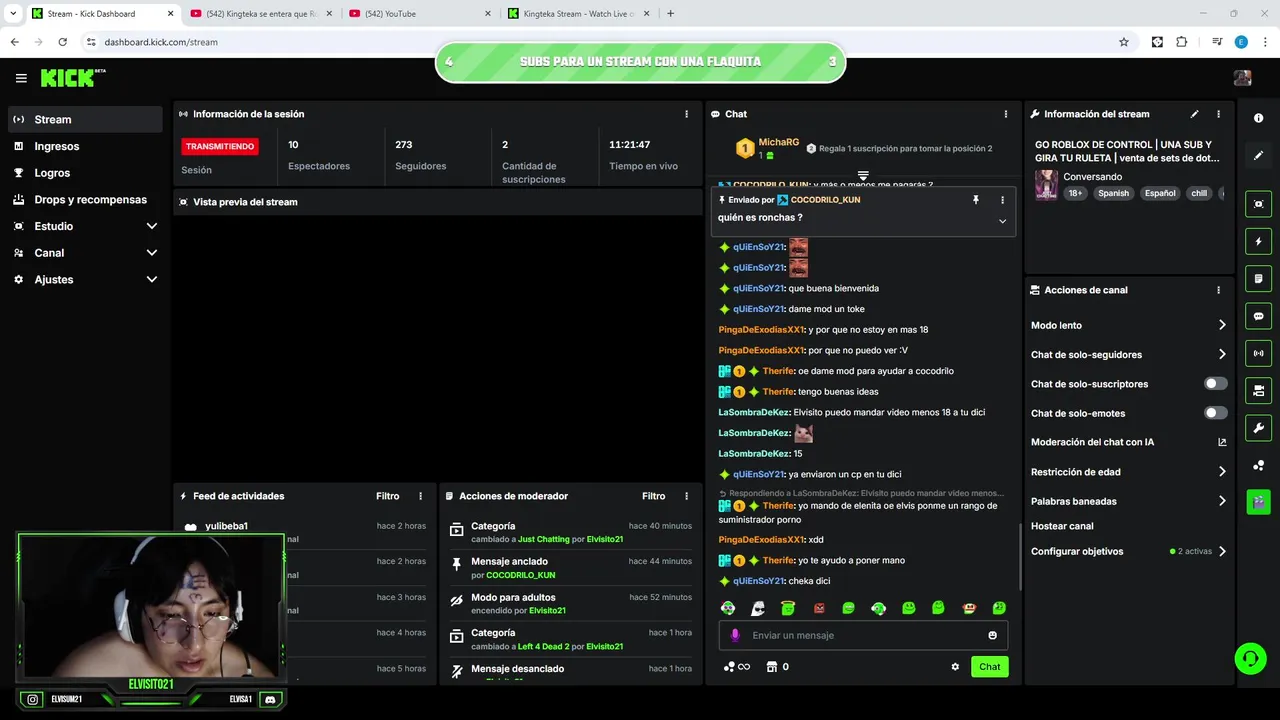Viewport: 1280px width, 720px height.
Task: Click the lightning bolt icon in right sidebar
Action: [1258, 241]
